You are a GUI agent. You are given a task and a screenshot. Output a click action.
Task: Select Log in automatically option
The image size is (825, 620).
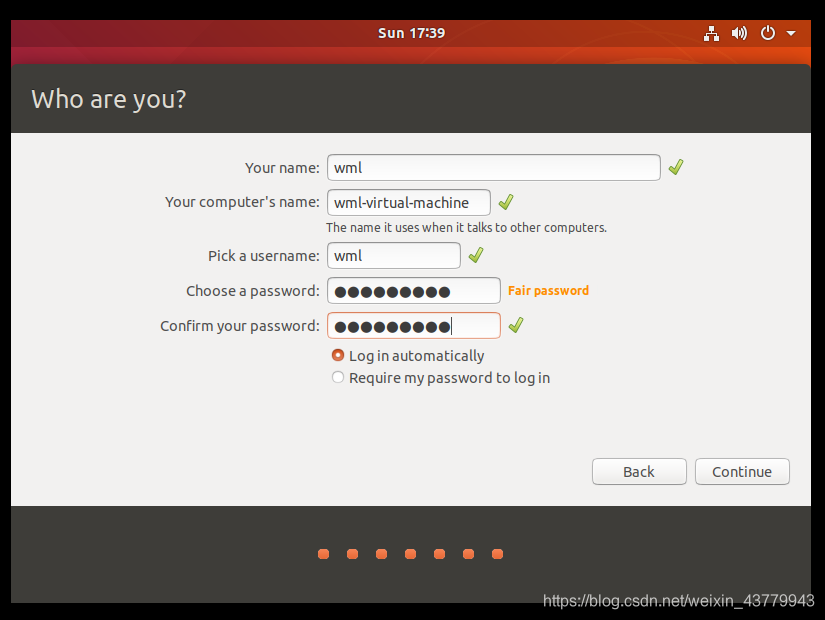click(x=408, y=356)
